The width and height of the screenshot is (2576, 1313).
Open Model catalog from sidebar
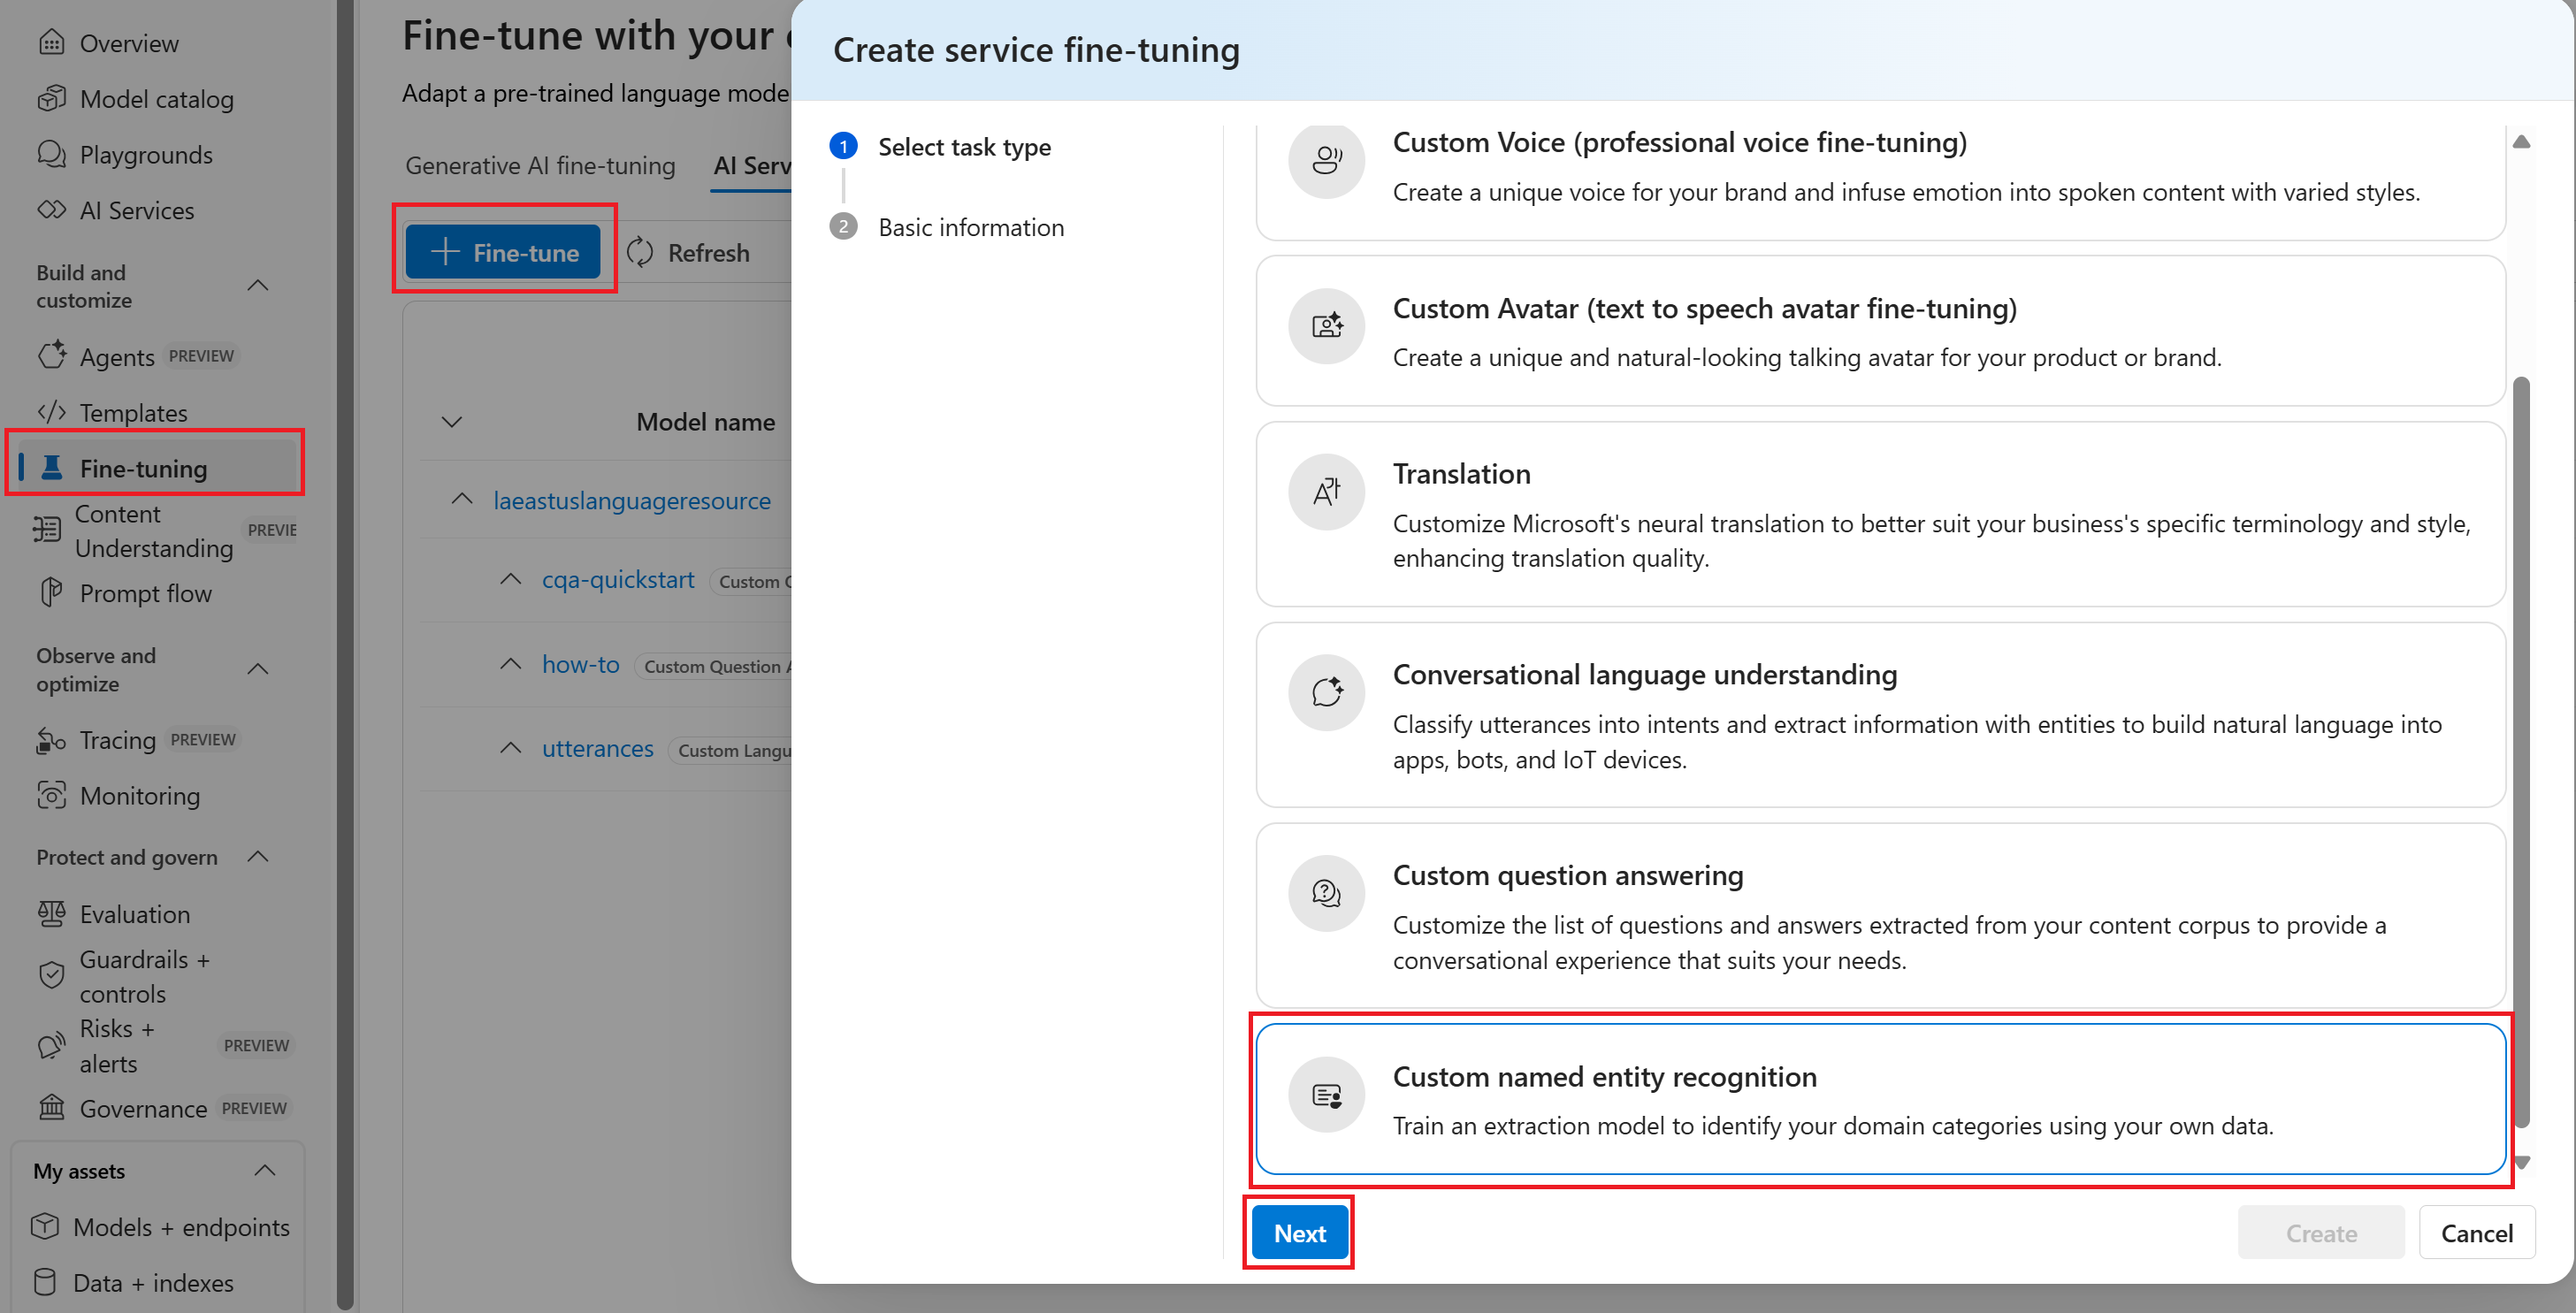(x=156, y=99)
